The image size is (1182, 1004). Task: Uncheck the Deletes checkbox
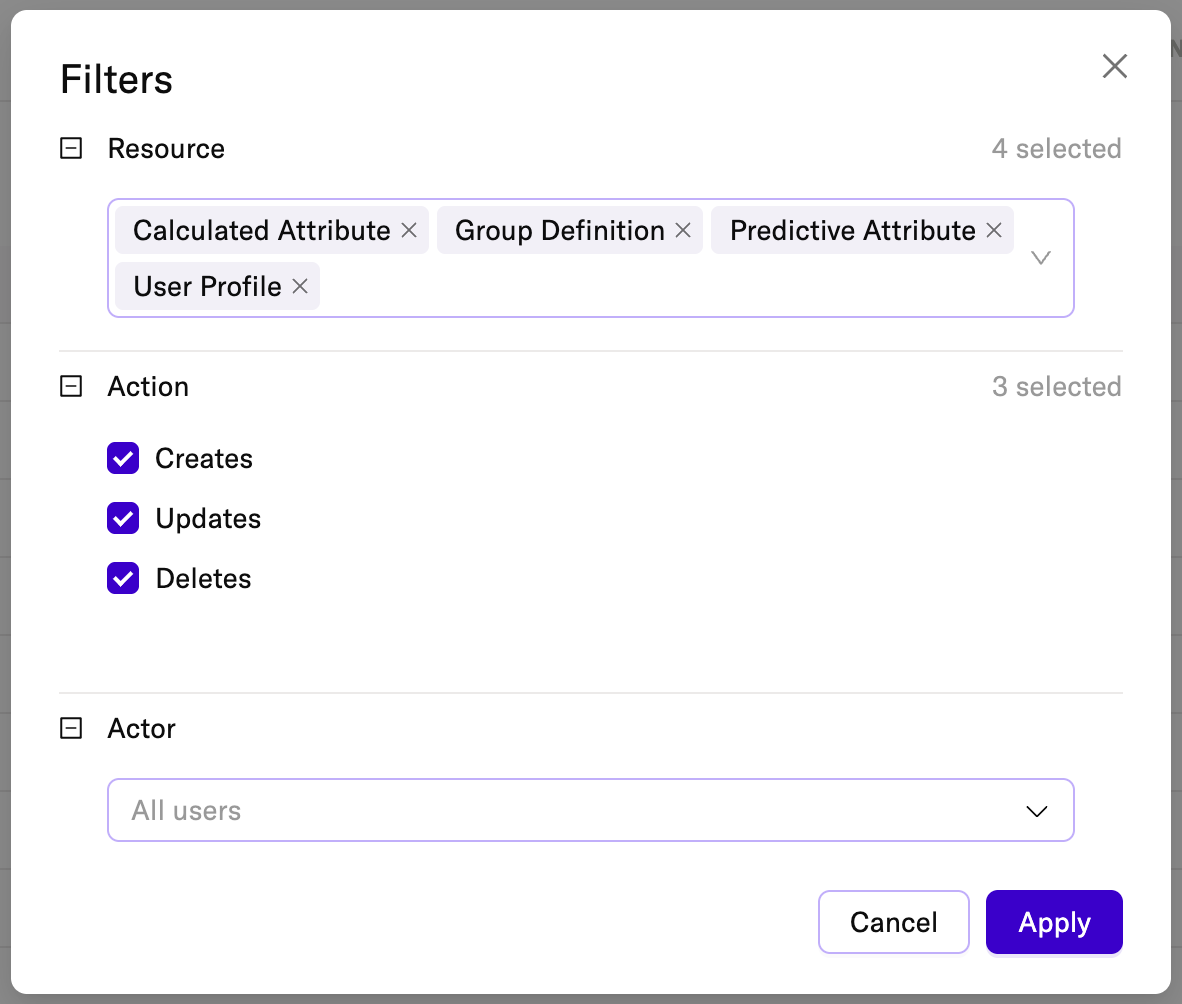[123, 579]
